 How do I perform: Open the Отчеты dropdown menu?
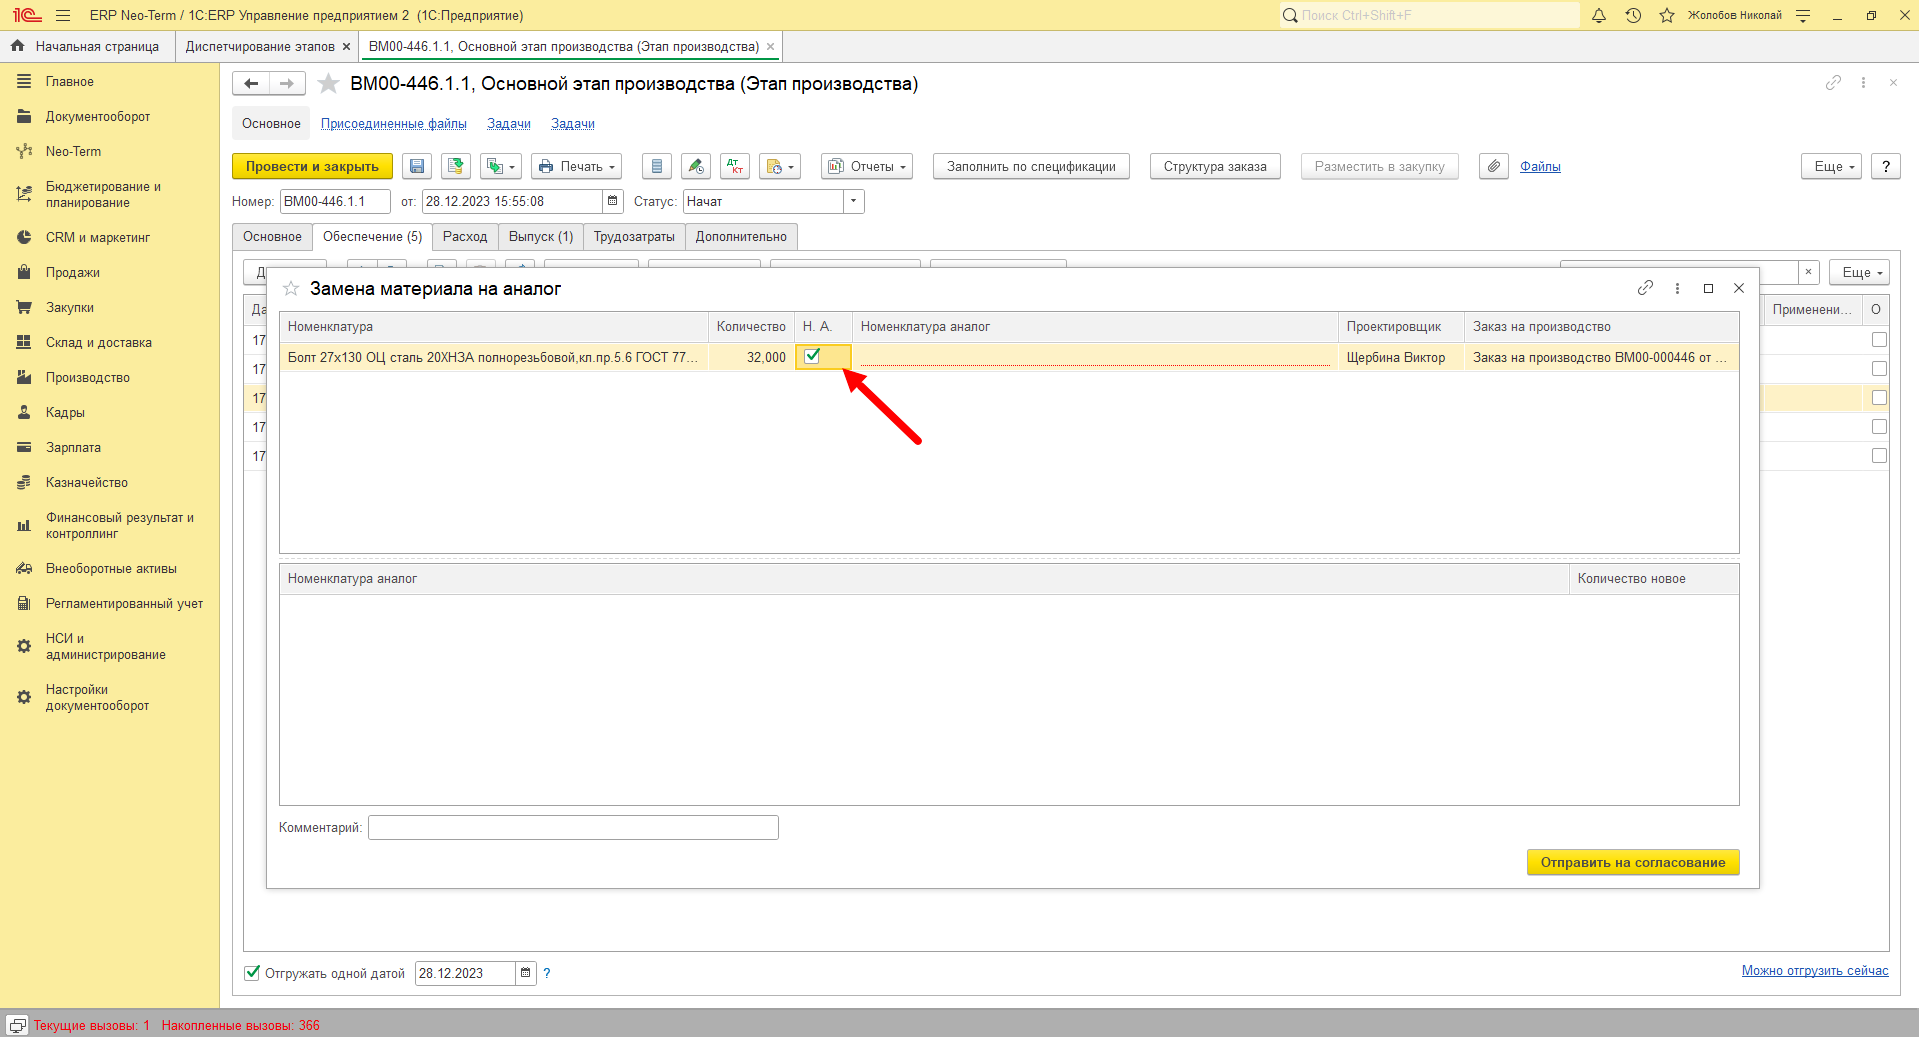(867, 167)
